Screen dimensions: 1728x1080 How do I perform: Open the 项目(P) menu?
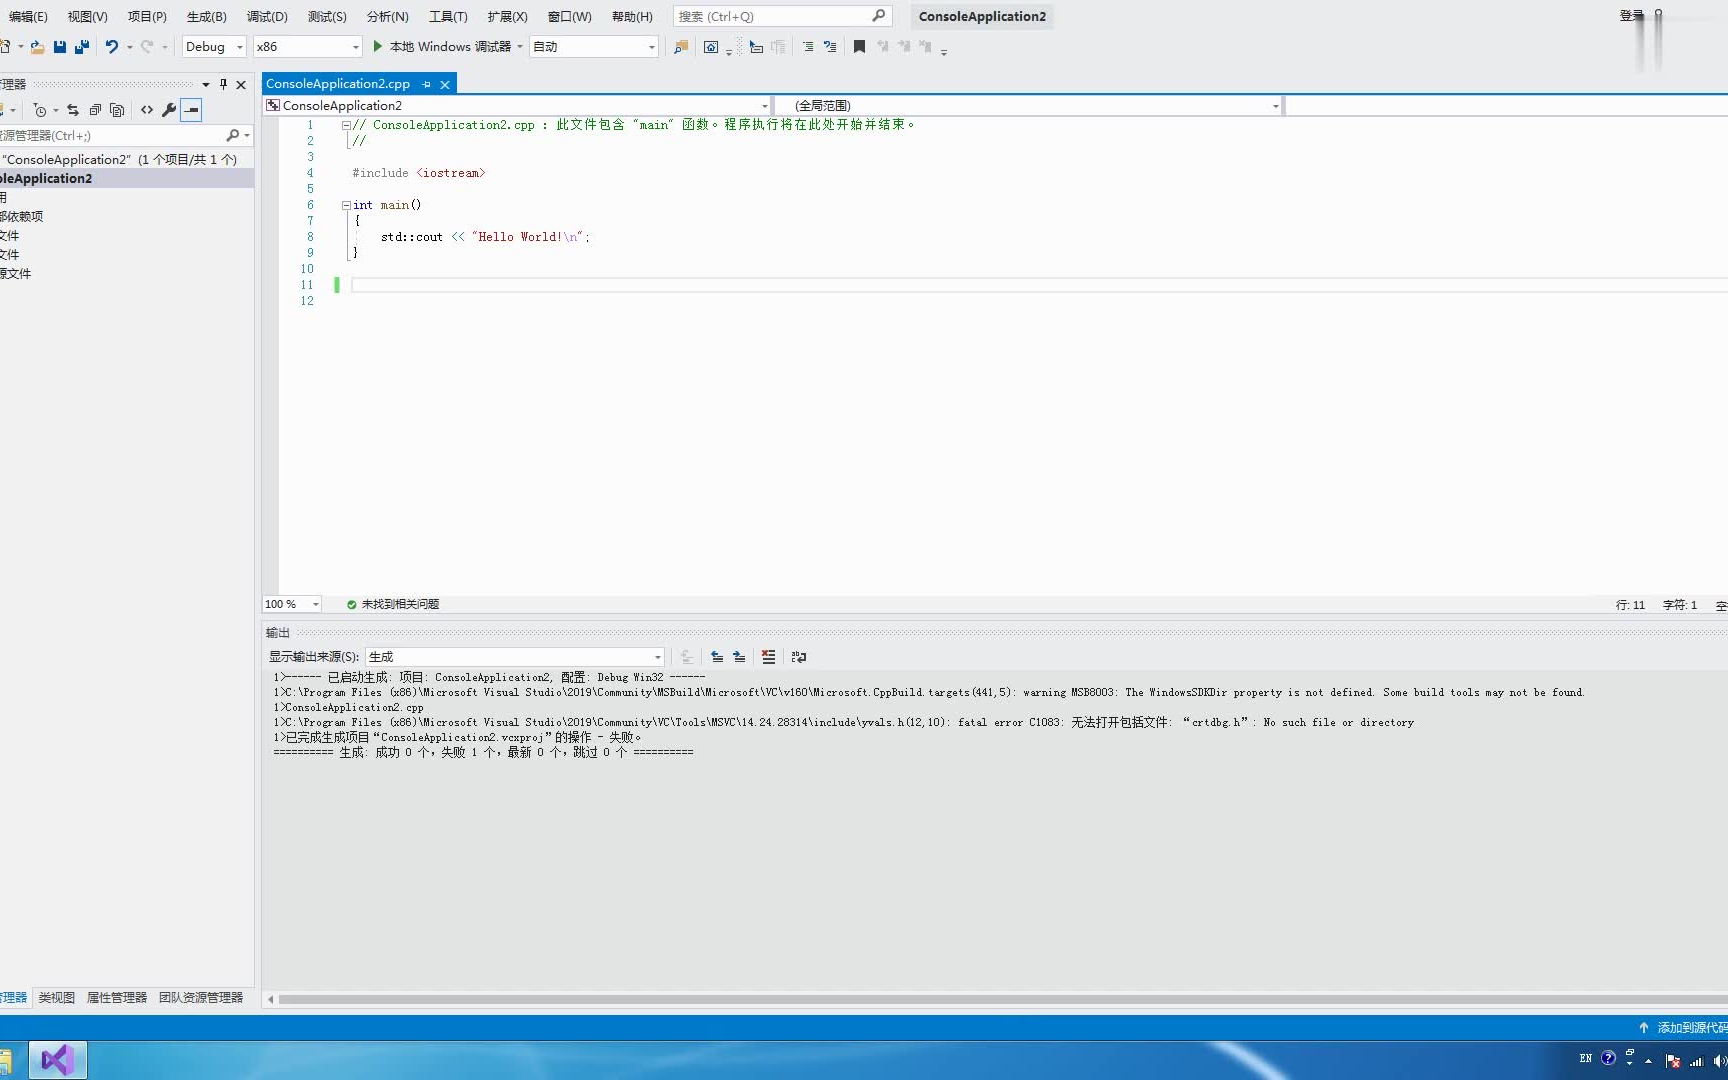click(147, 17)
